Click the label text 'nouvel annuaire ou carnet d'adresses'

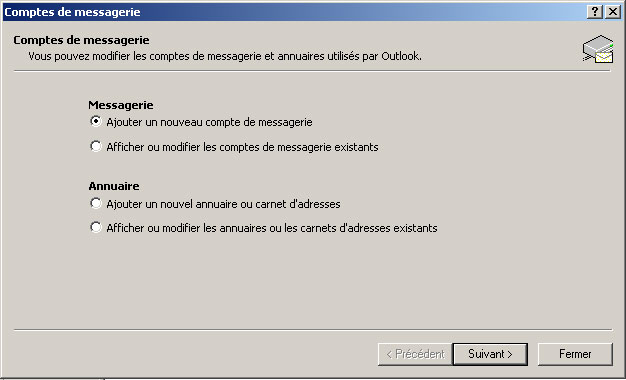pyautogui.click(x=250, y=204)
